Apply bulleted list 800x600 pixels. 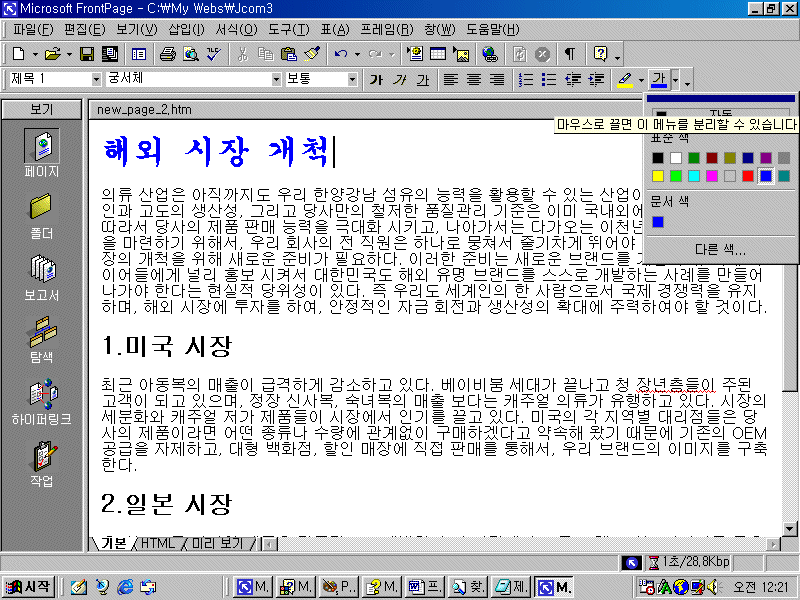tap(548, 80)
